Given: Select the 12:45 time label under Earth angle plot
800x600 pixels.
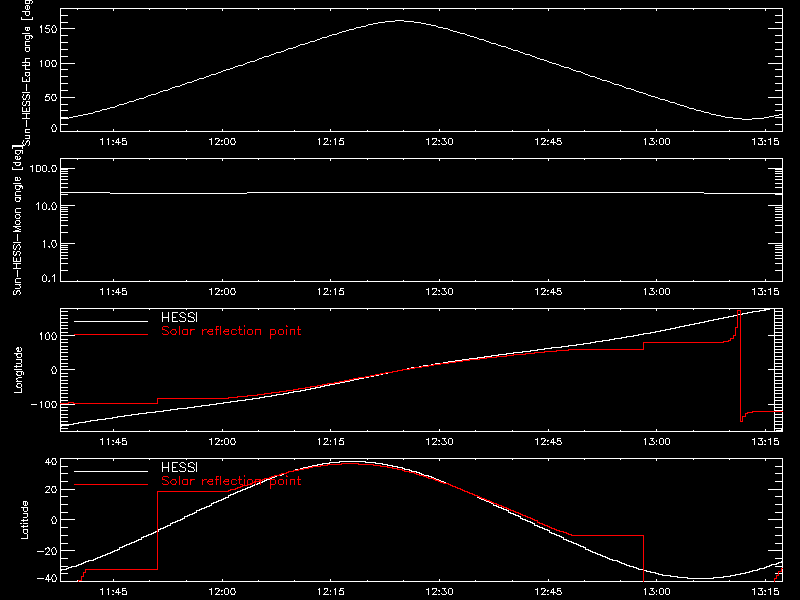Looking at the screenshot, I should click(548, 141).
